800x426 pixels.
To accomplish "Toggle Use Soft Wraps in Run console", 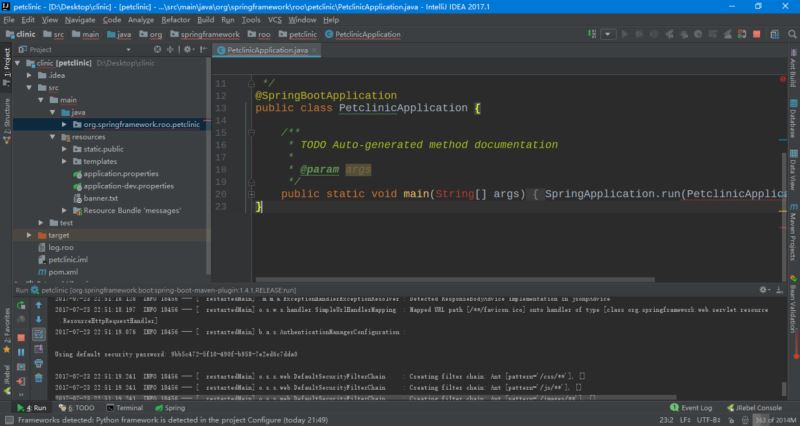I will 39,334.
